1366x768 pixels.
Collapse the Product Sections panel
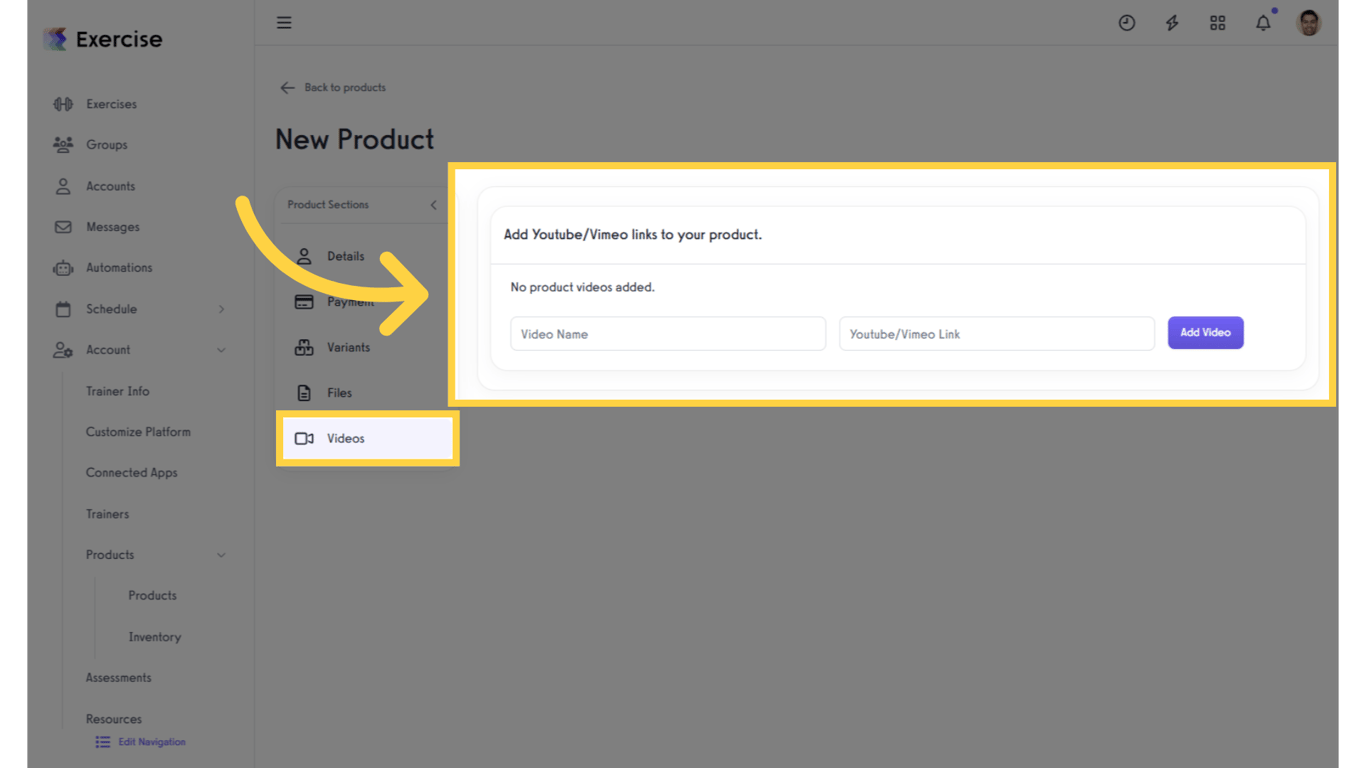point(433,205)
